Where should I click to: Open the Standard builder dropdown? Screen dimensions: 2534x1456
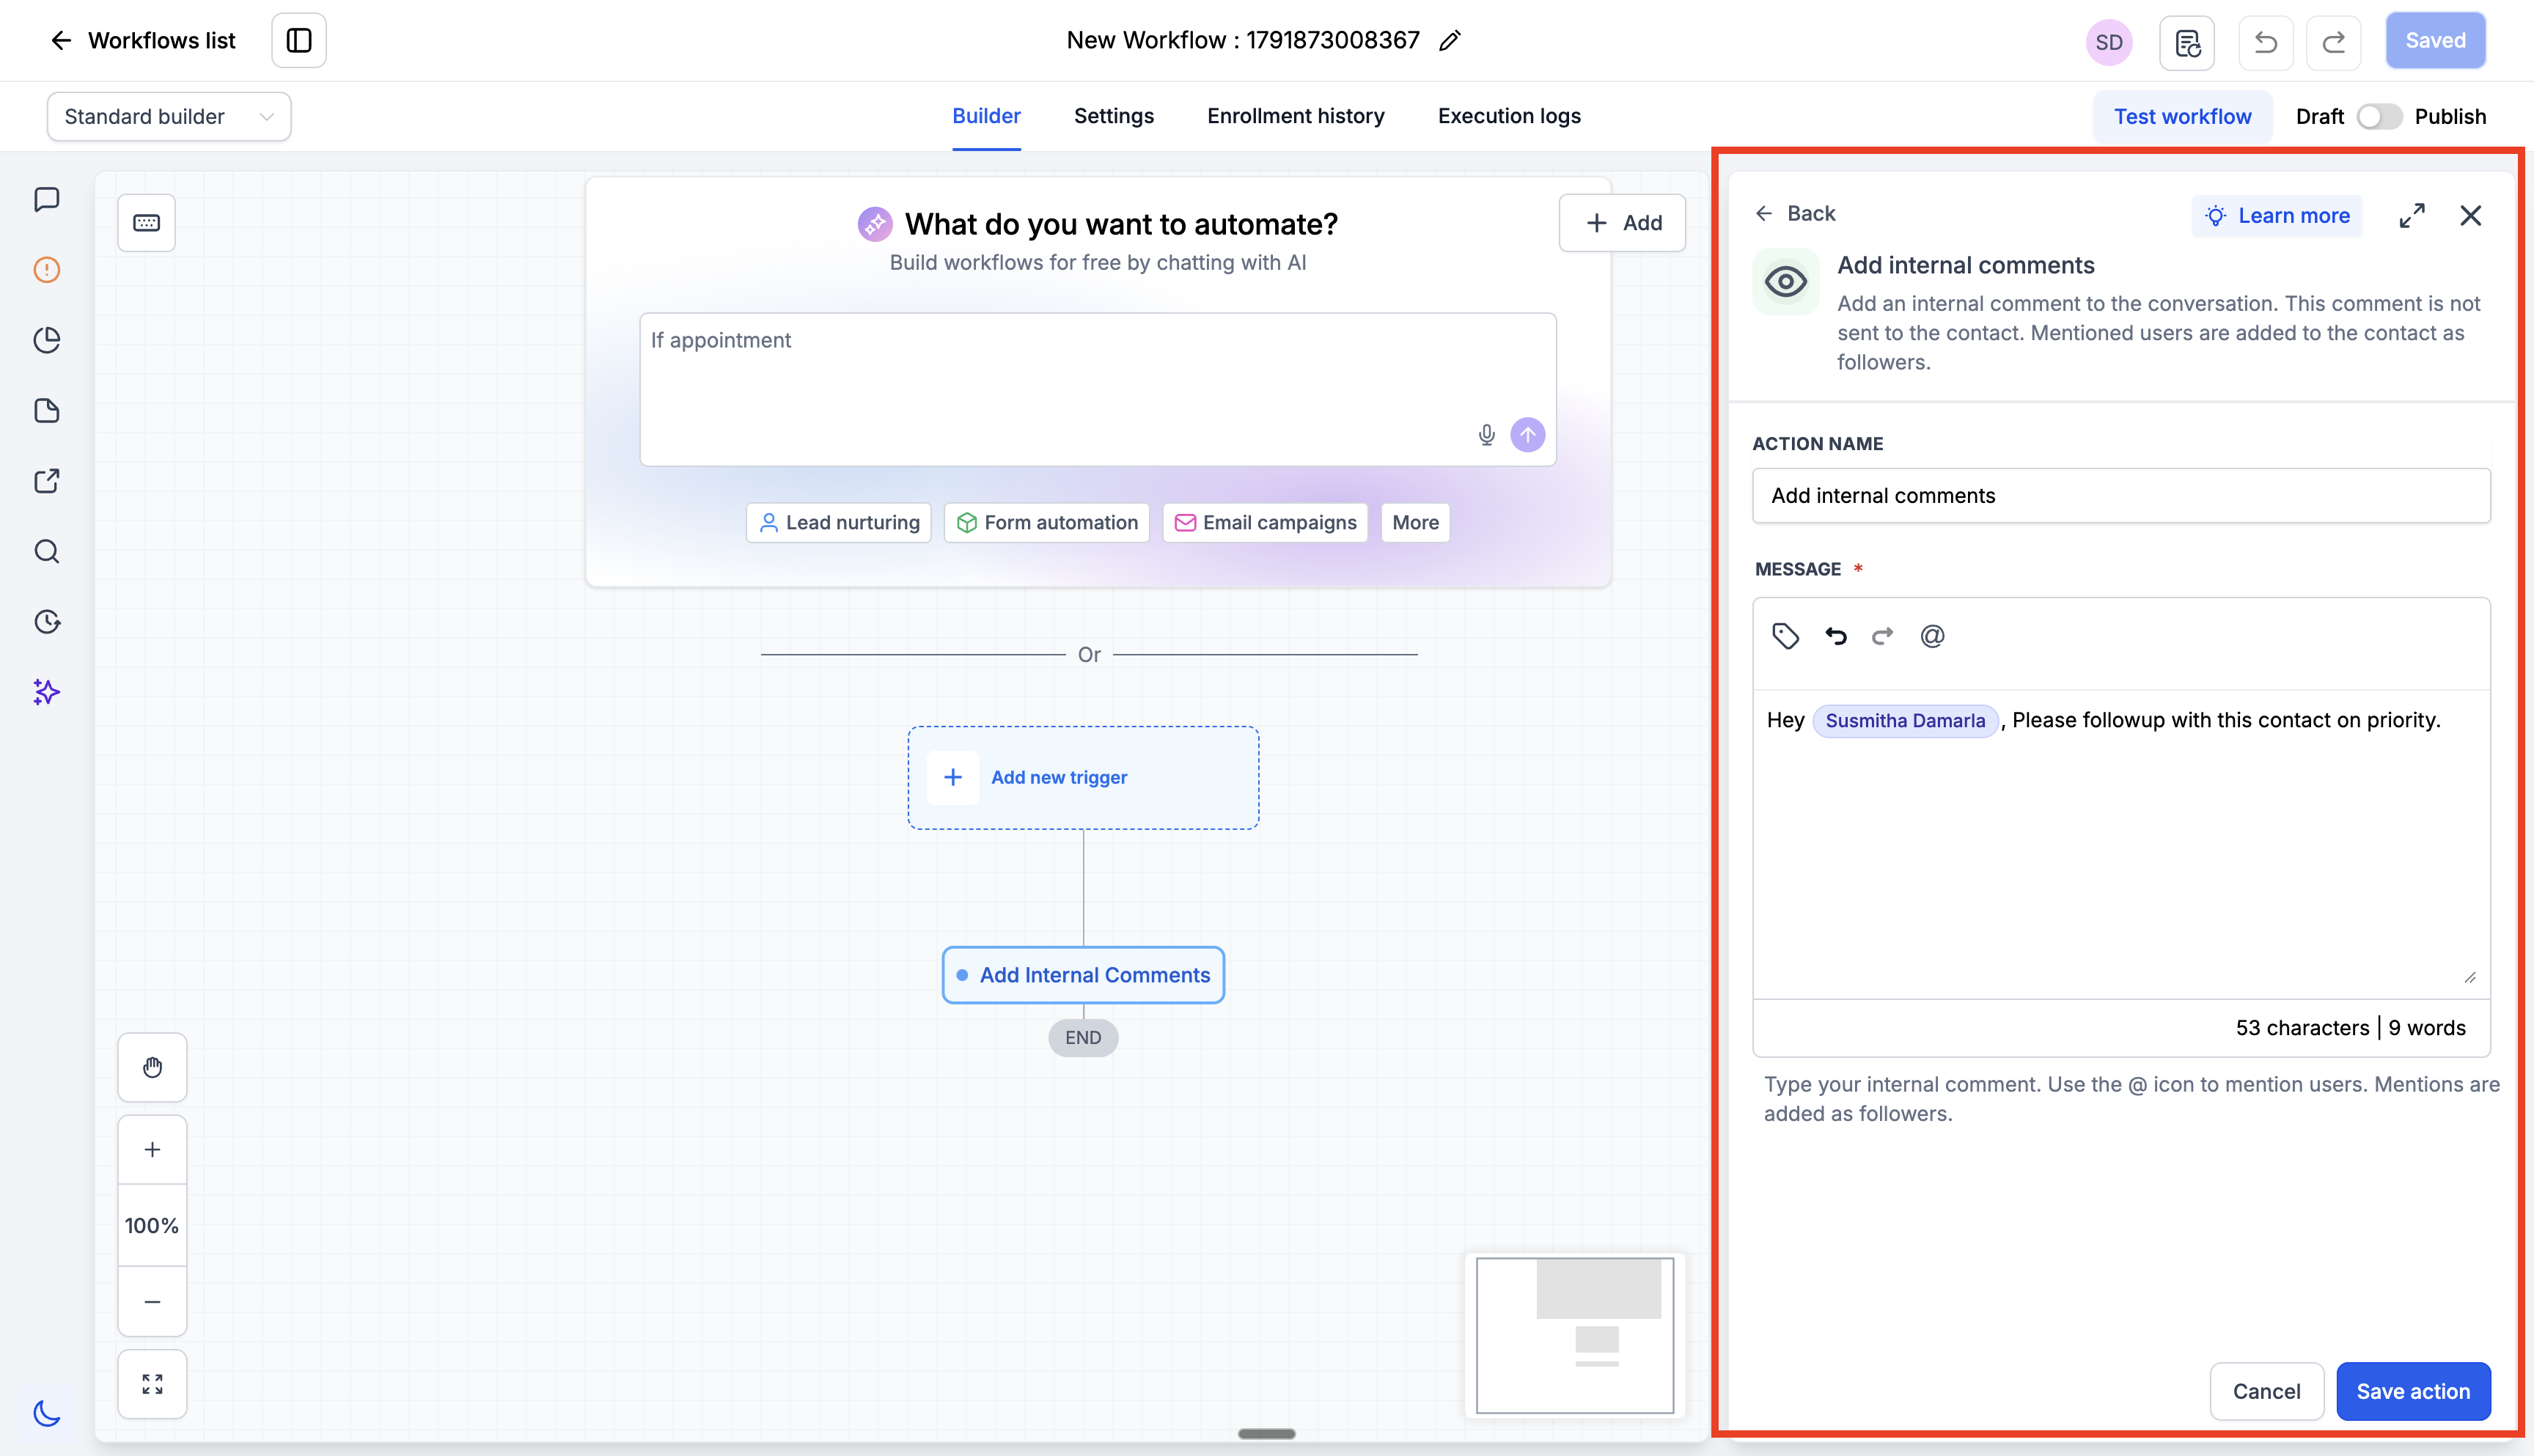169,117
